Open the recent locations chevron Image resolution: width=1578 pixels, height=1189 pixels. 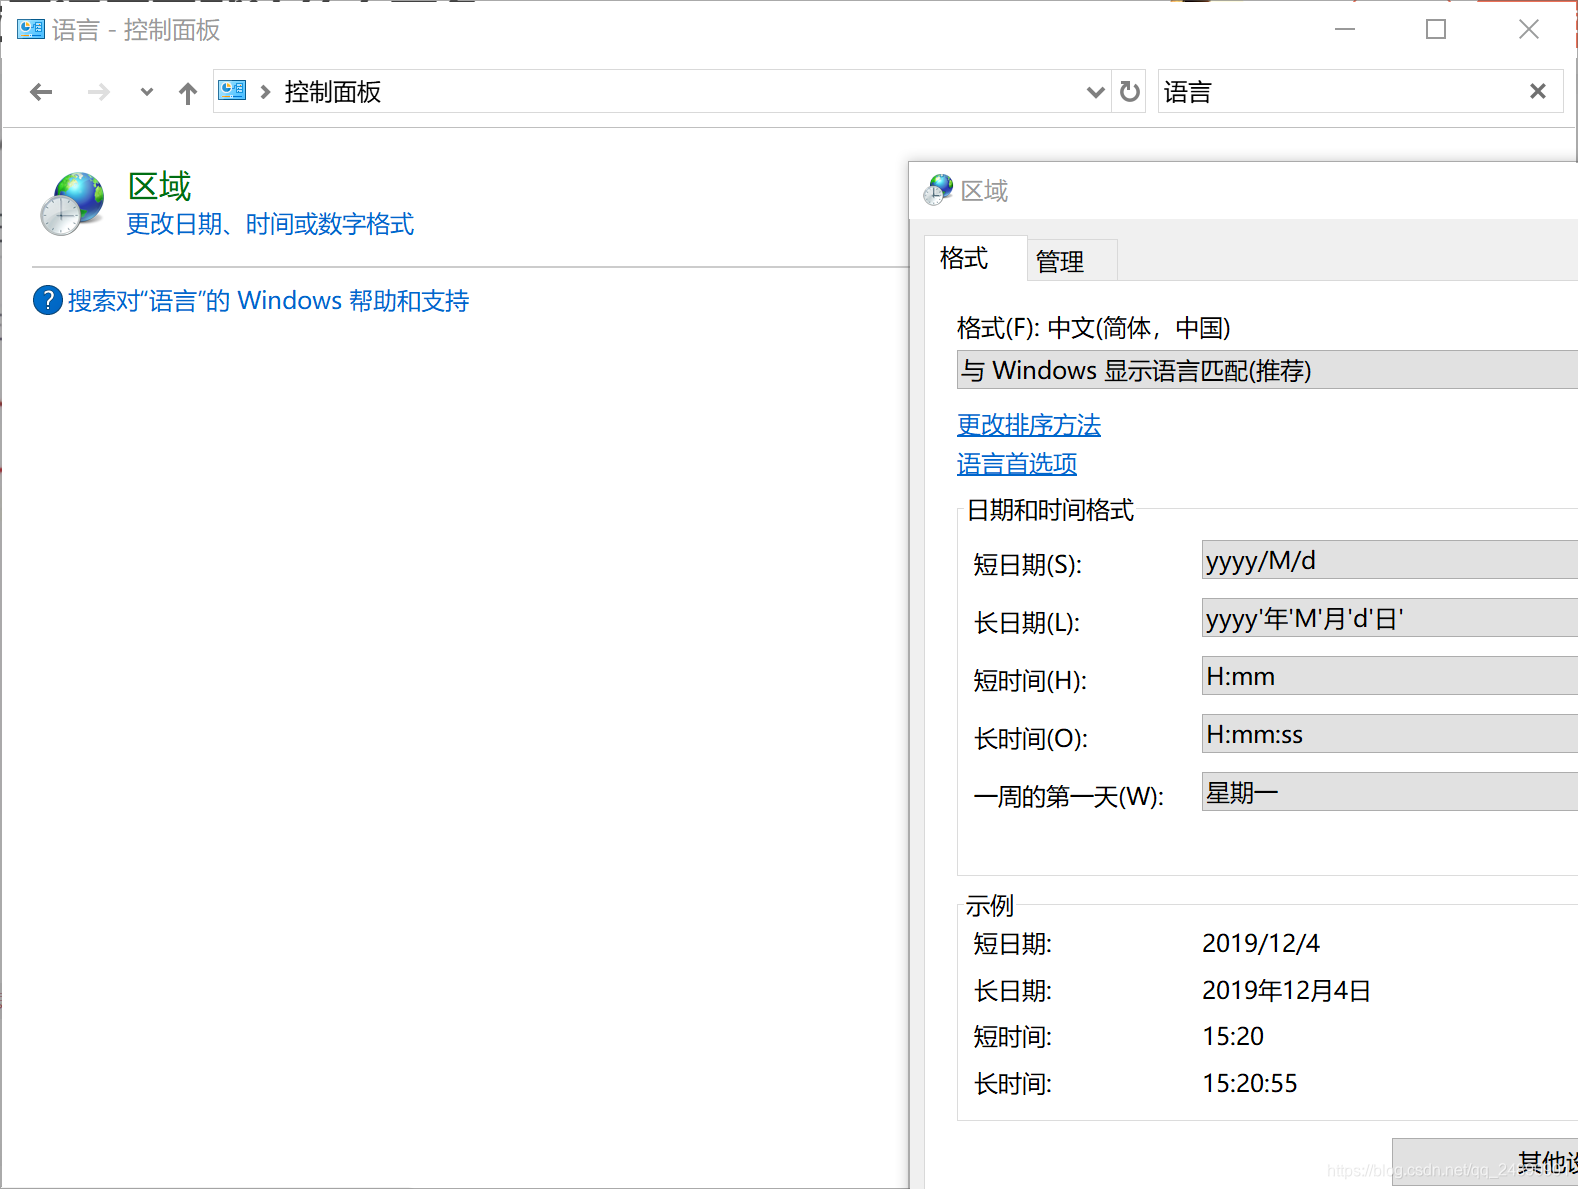point(147,92)
